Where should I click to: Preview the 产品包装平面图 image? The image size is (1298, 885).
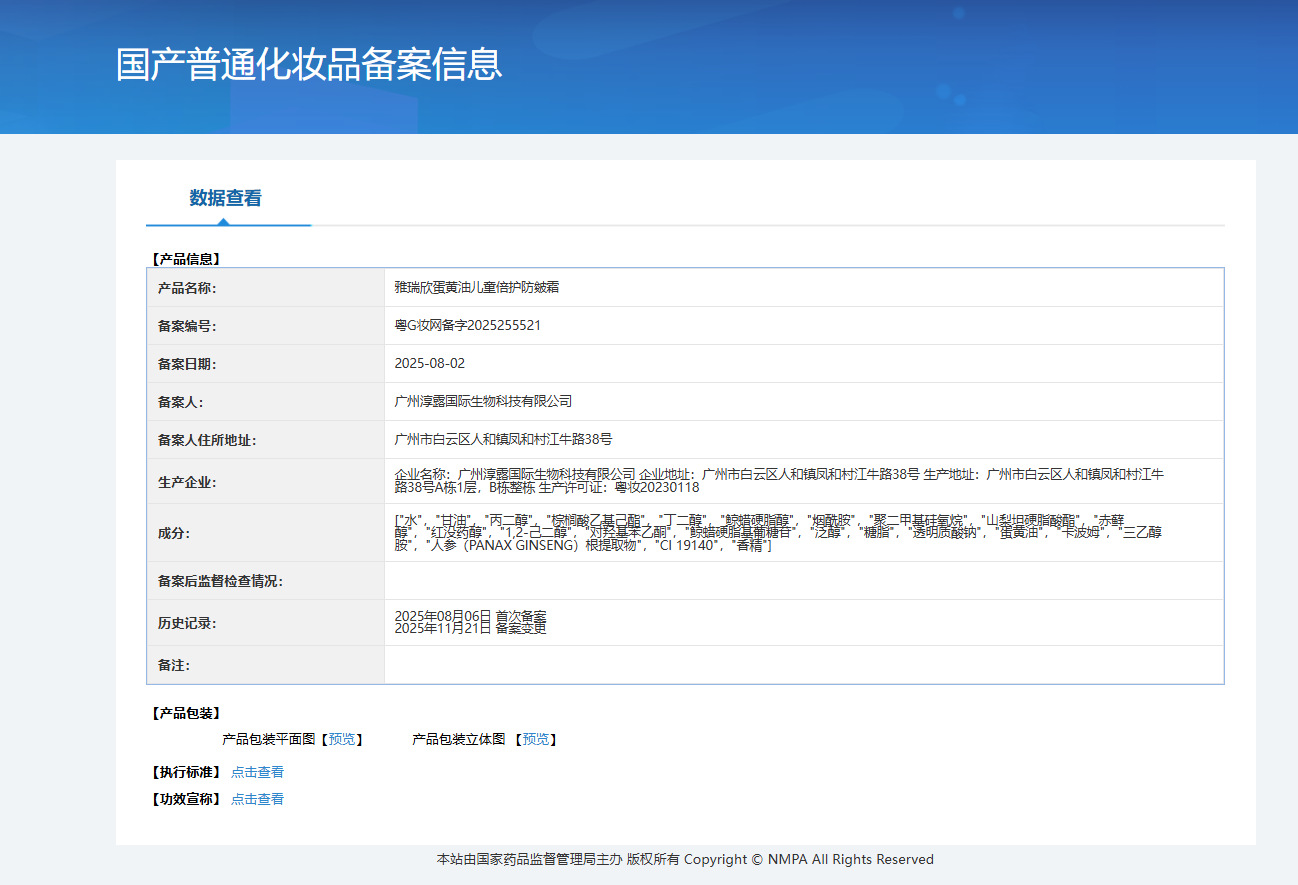tap(341, 739)
